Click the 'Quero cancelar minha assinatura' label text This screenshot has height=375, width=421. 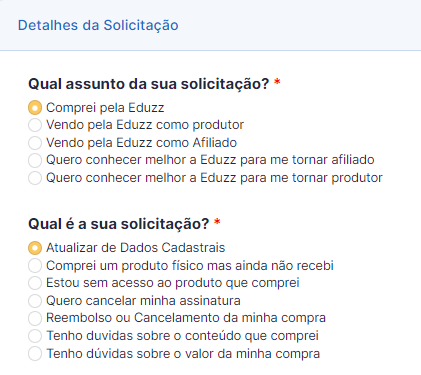[143, 301]
